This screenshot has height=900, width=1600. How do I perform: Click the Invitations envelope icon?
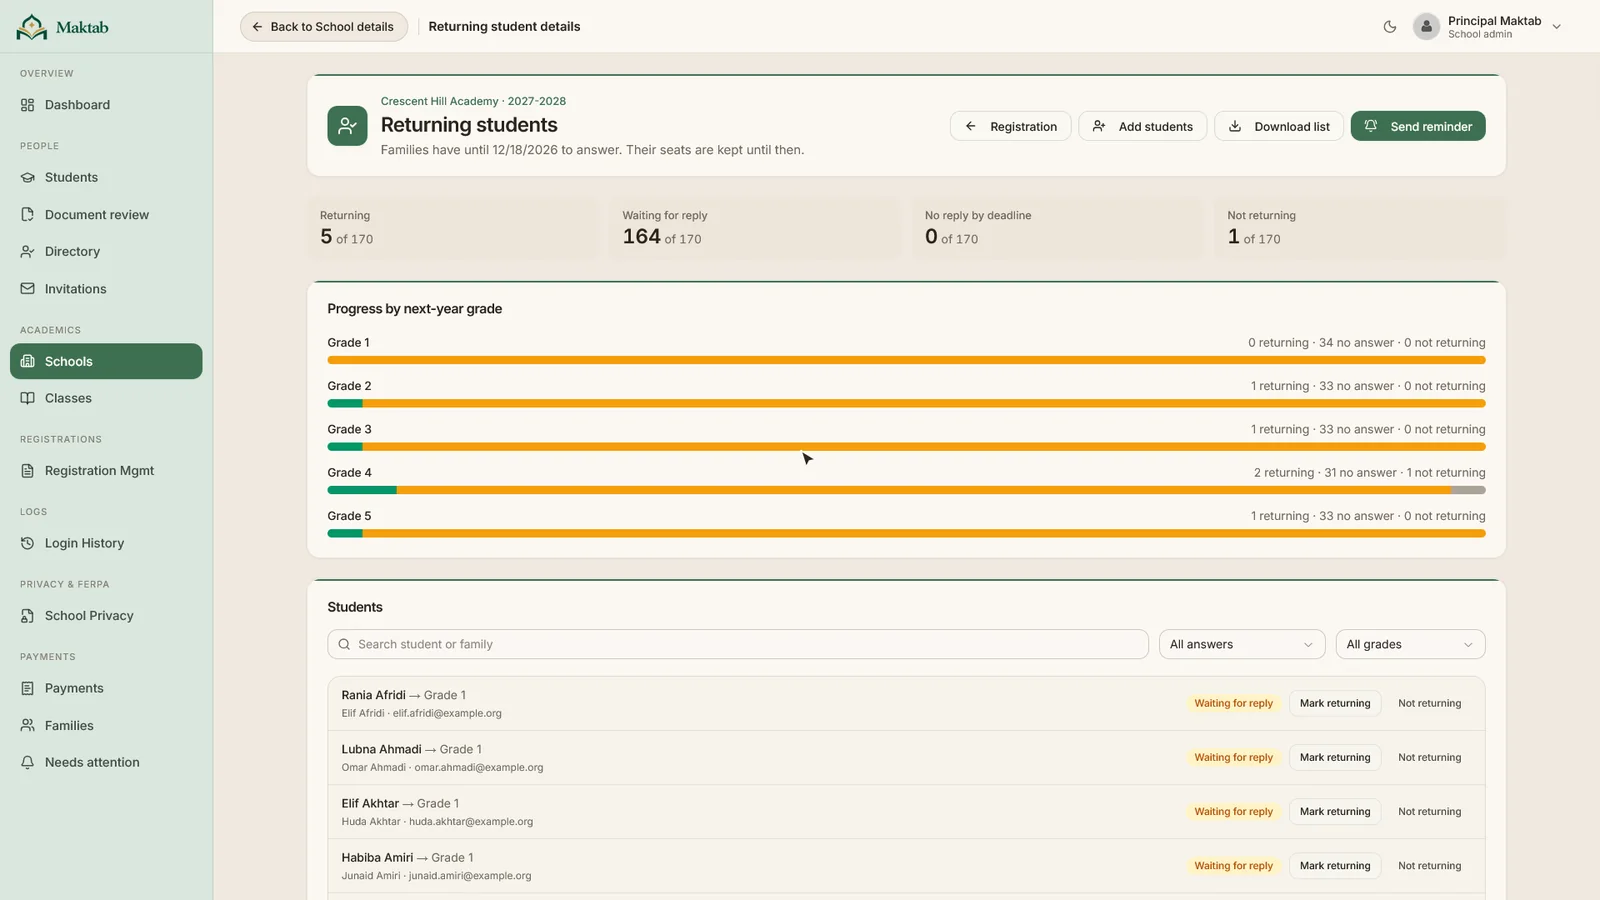point(28,289)
